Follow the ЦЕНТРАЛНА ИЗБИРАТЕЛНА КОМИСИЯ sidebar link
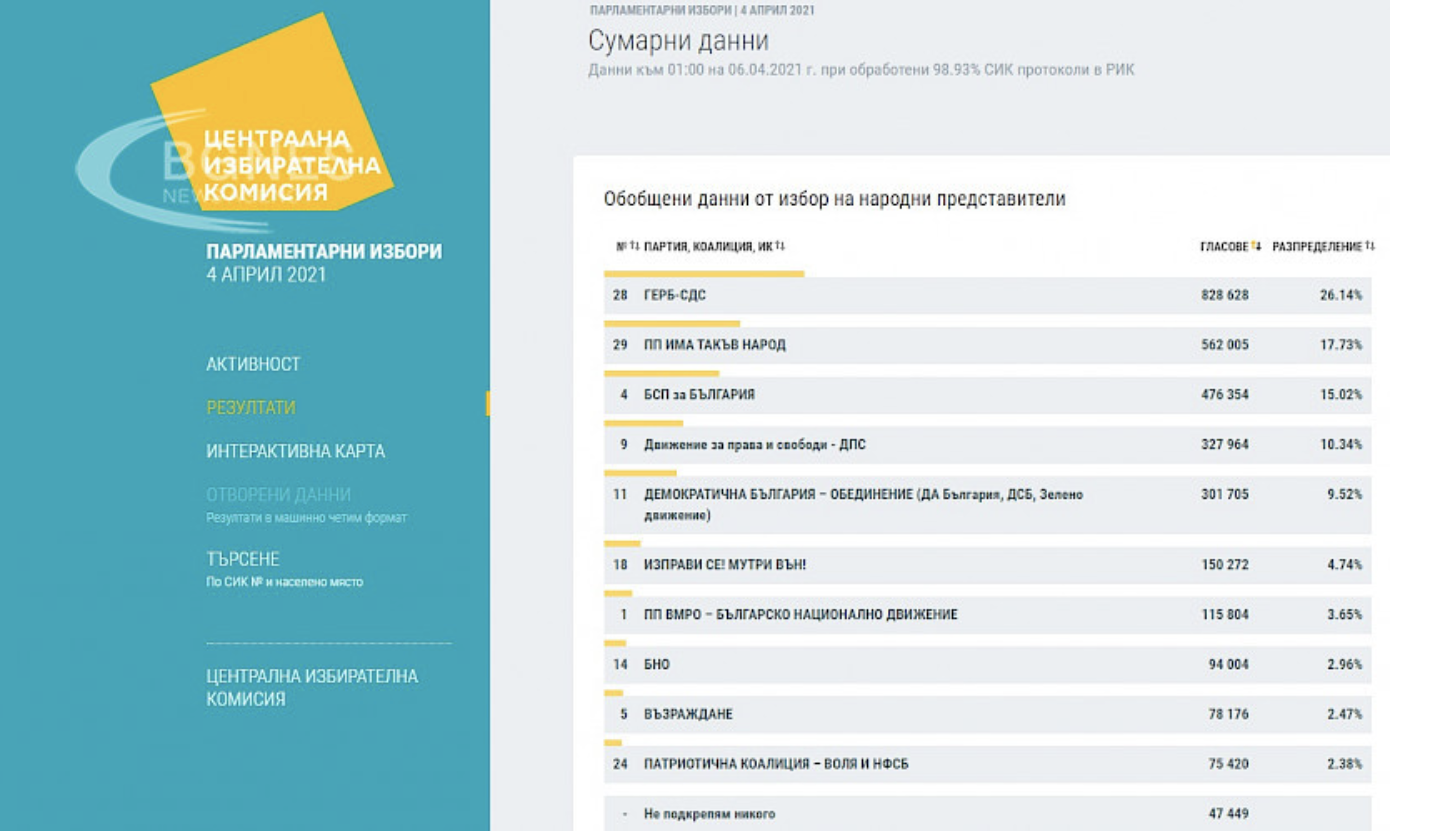The image size is (1434, 834). click(x=311, y=688)
